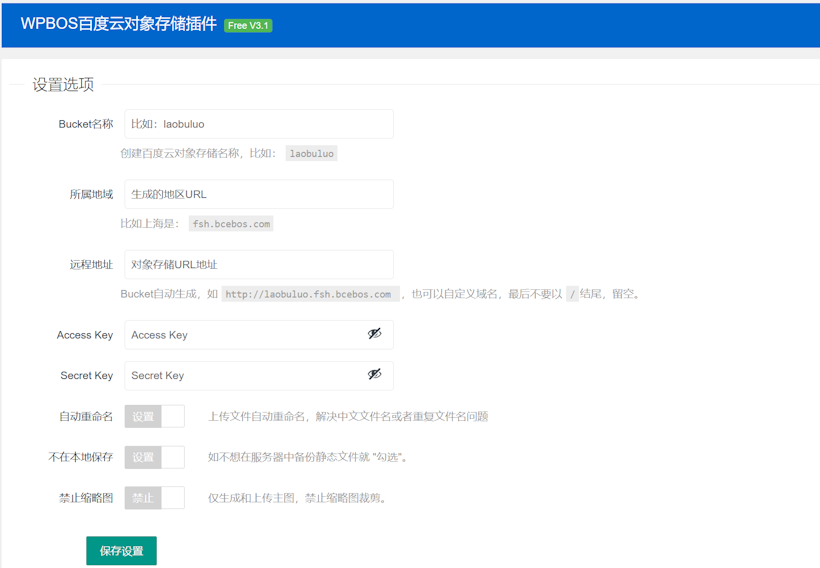820x568 pixels.
Task: Focus the Bucket名称 input field
Action: (x=258, y=124)
